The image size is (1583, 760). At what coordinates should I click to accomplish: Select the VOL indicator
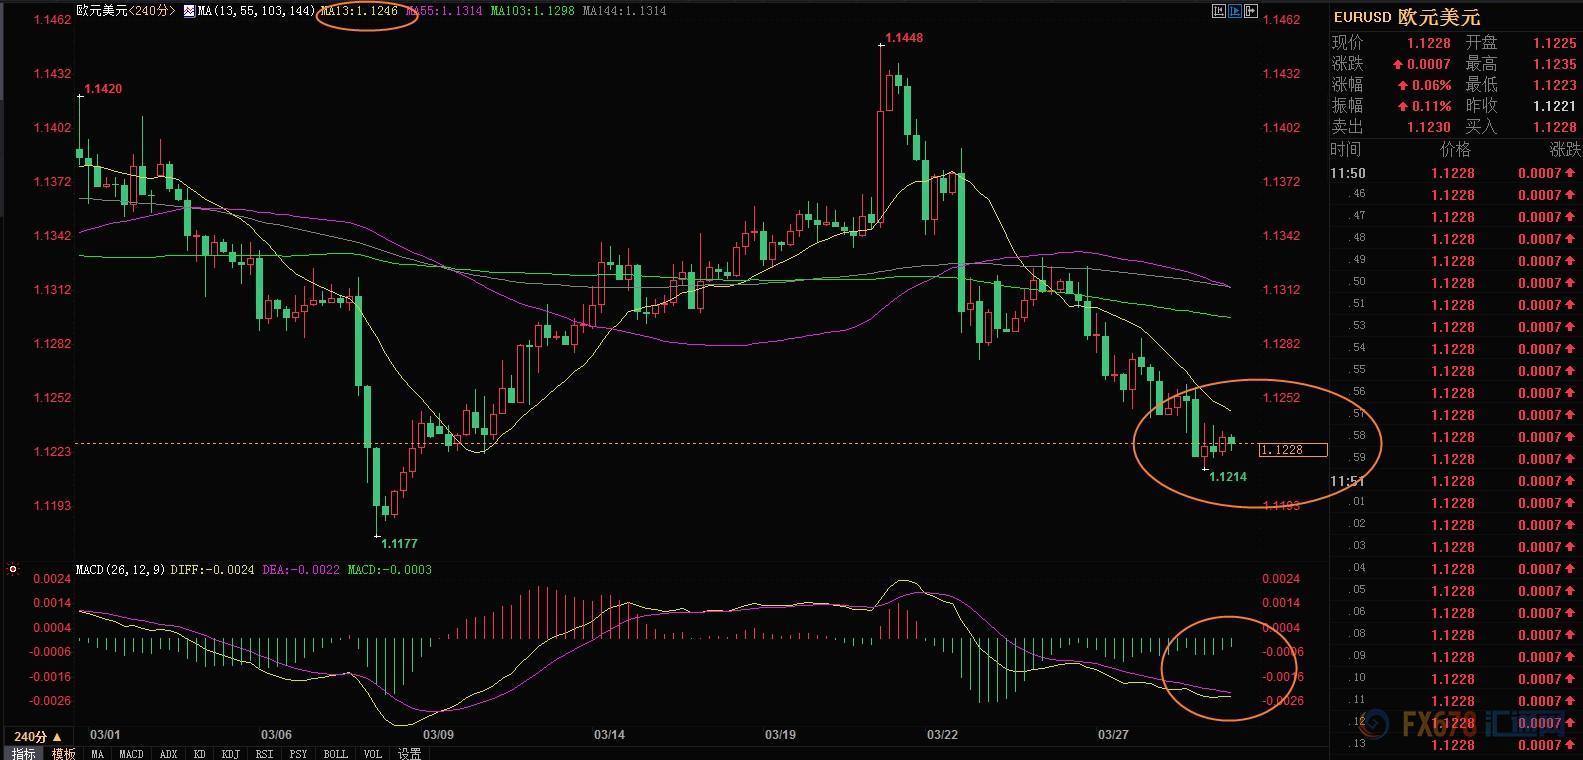pyautogui.click(x=372, y=754)
